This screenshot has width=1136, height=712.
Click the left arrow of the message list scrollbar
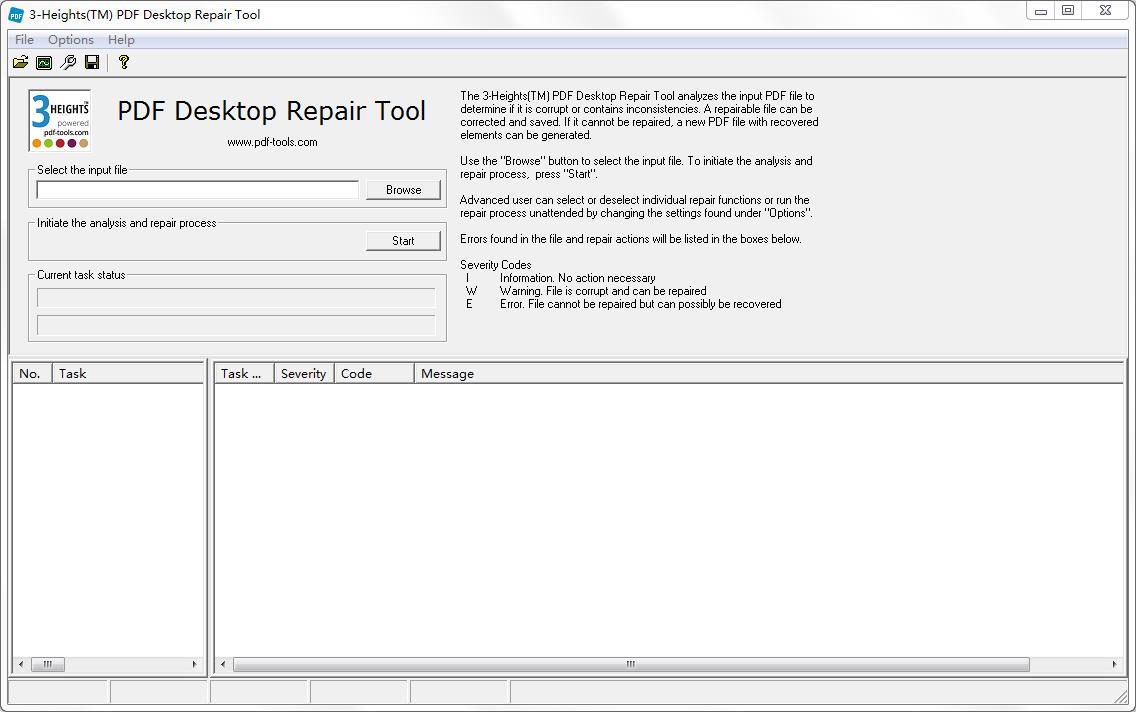coord(222,664)
